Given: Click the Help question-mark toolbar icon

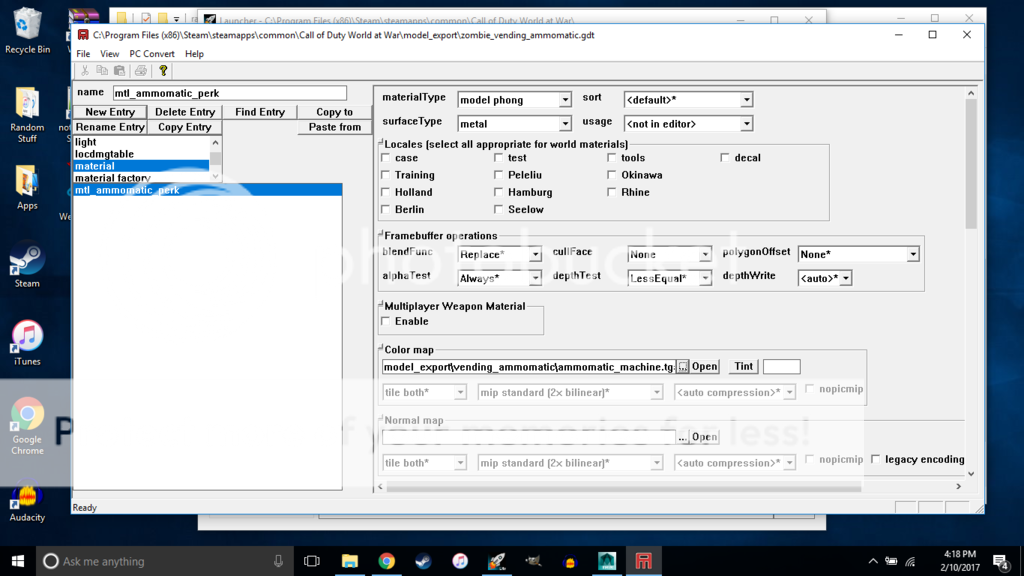Looking at the screenshot, I should point(163,71).
